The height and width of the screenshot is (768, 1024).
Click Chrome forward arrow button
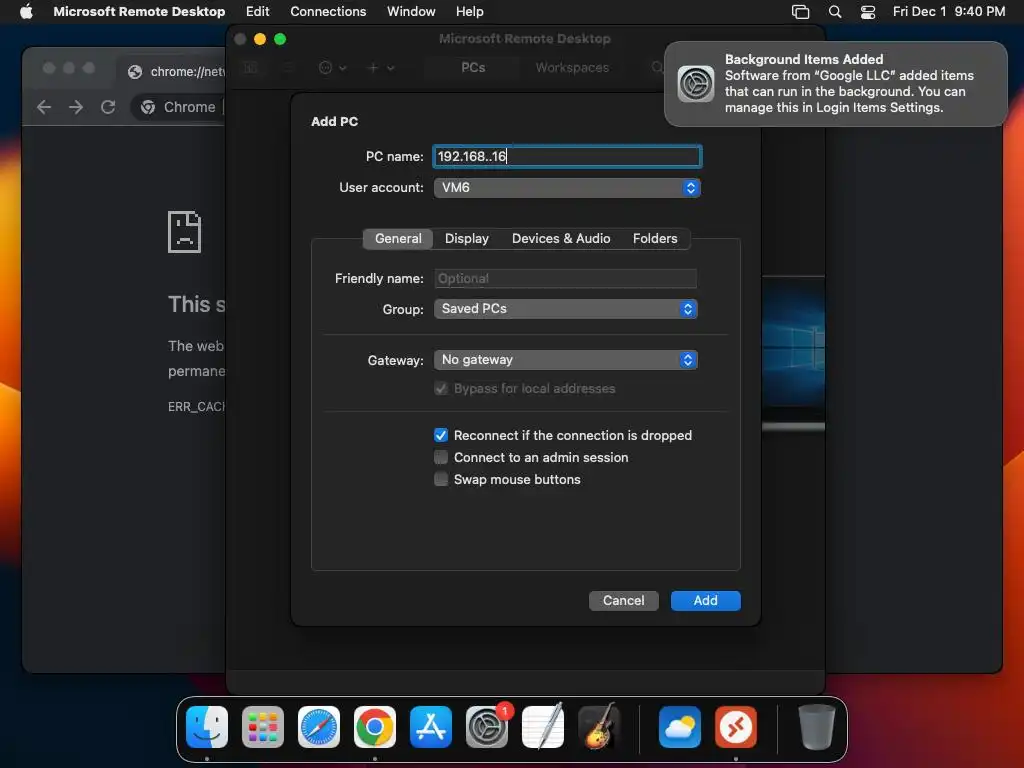pyautogui.click(x=76, y=107)
